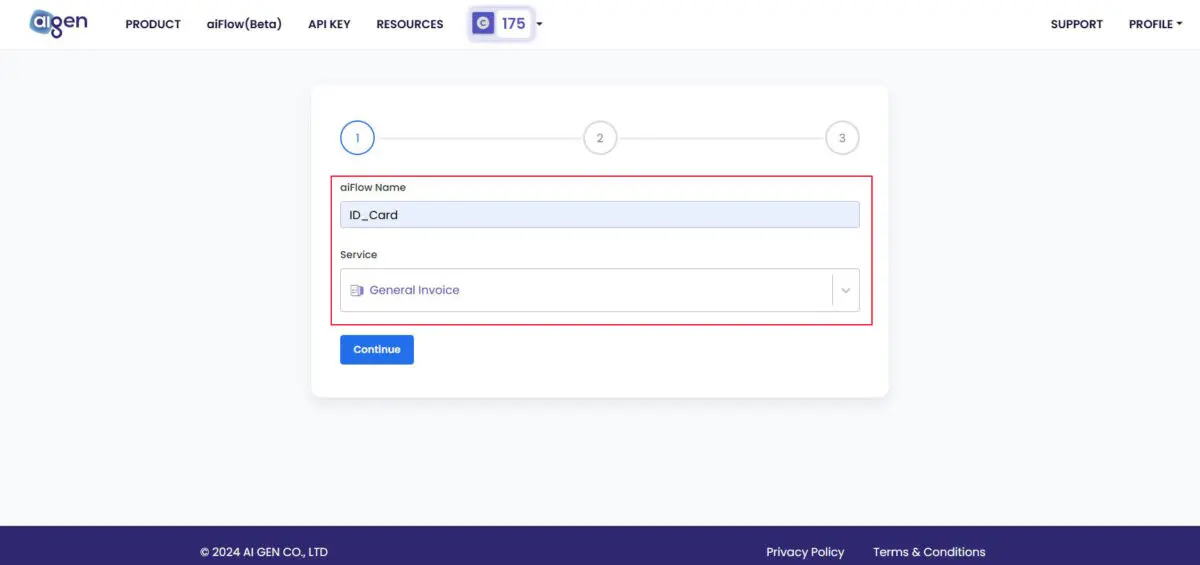
Task: Click the Continue button
Action: (x=377, y=349)
